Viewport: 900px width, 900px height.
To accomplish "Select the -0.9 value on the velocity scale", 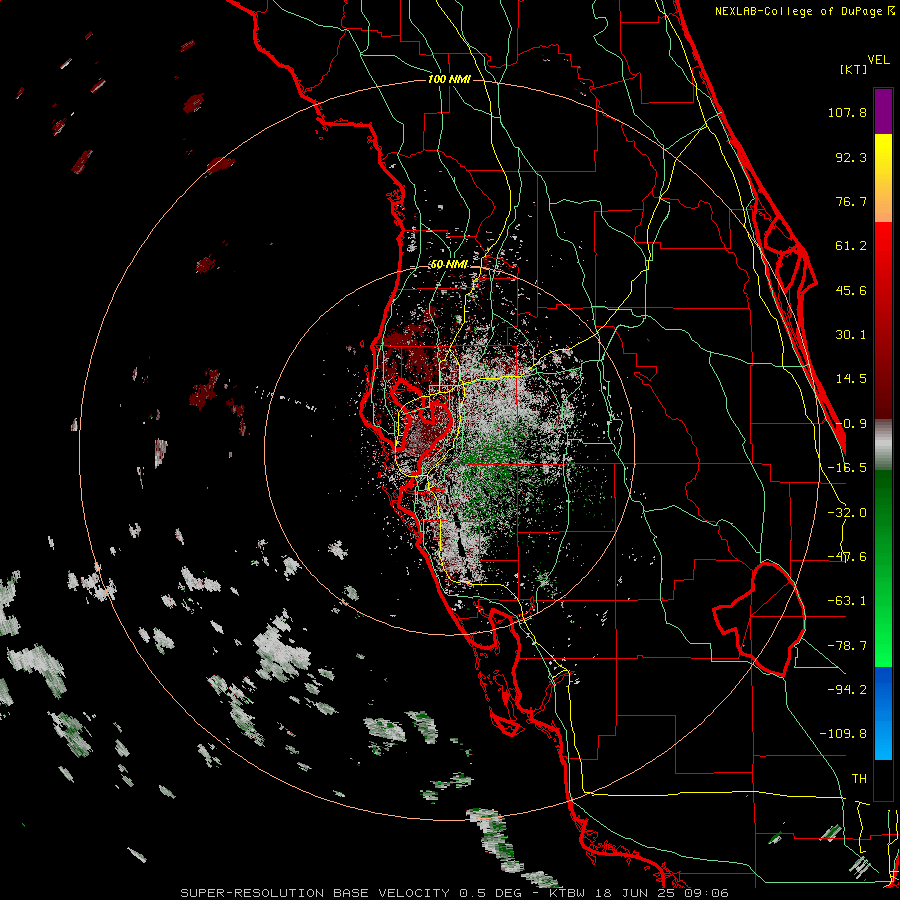I will [851, 424].
